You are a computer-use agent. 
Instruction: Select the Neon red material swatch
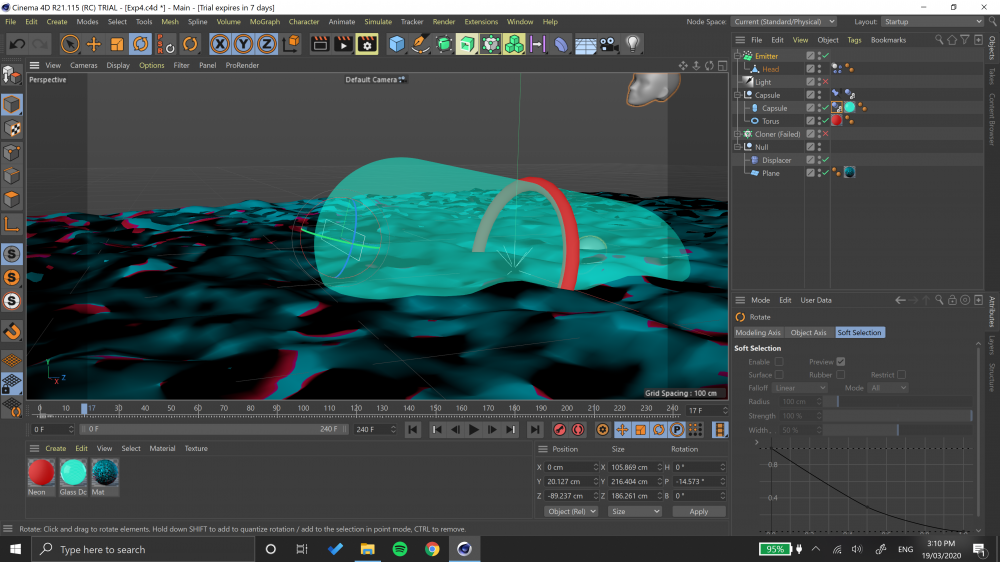[x=42, y=473]
